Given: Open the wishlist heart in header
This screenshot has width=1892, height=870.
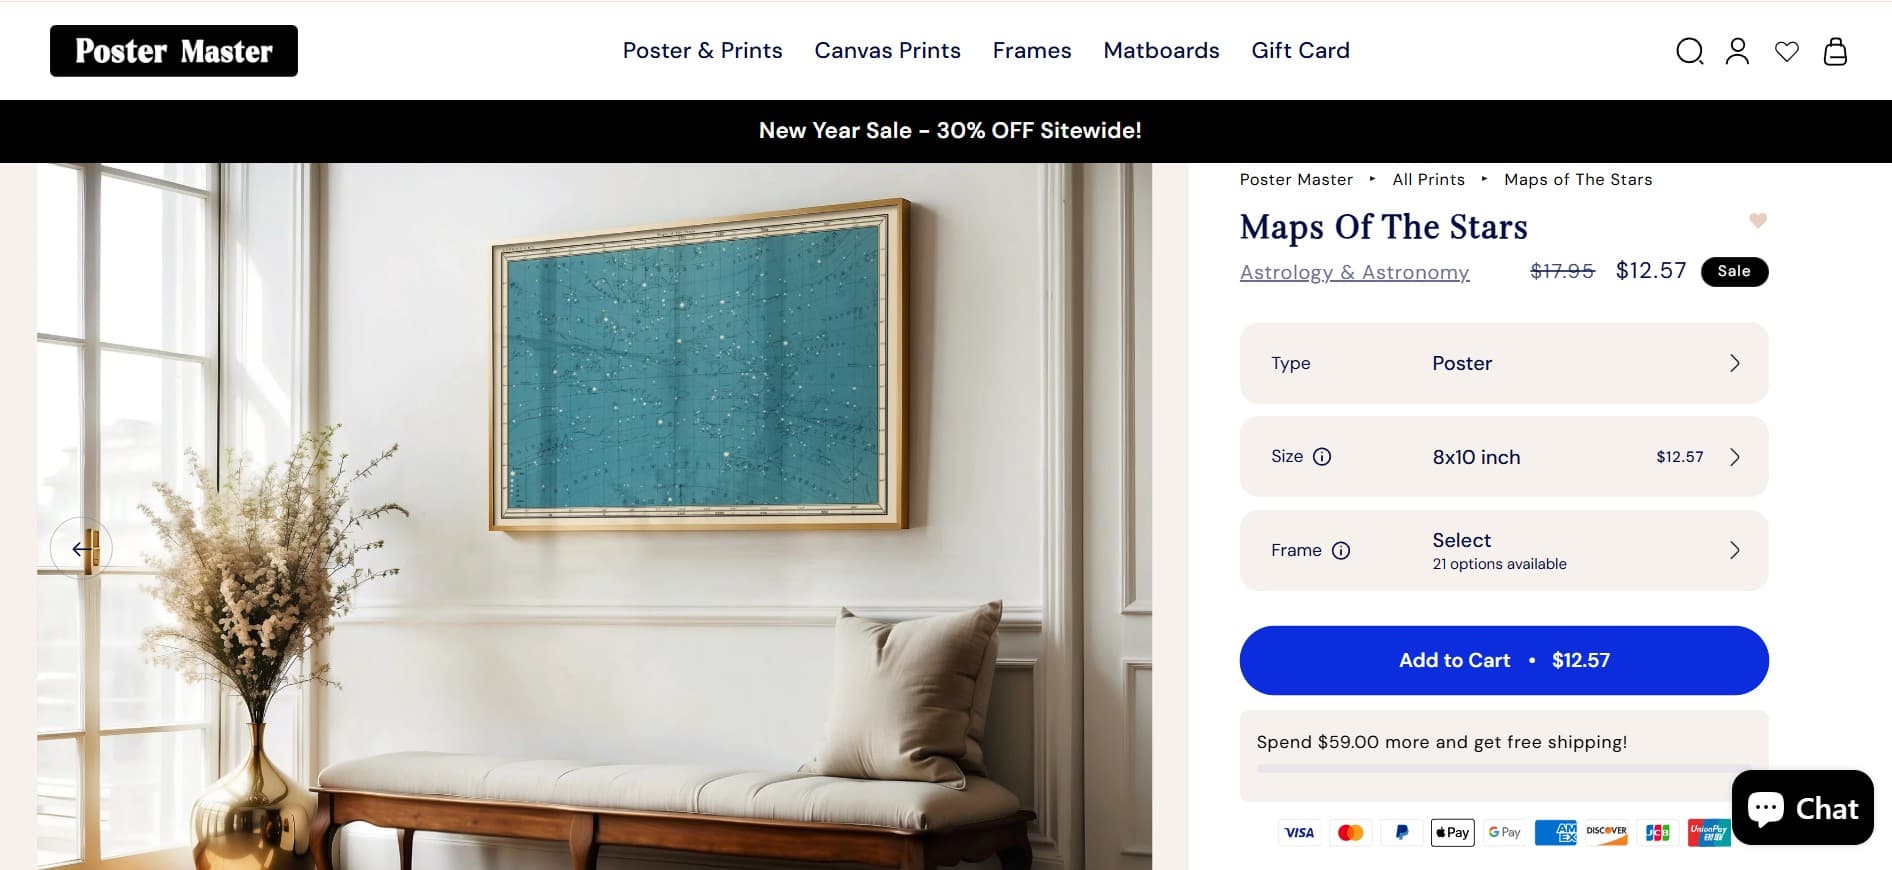Looking at the screenshot, I should click(1786, 51).
